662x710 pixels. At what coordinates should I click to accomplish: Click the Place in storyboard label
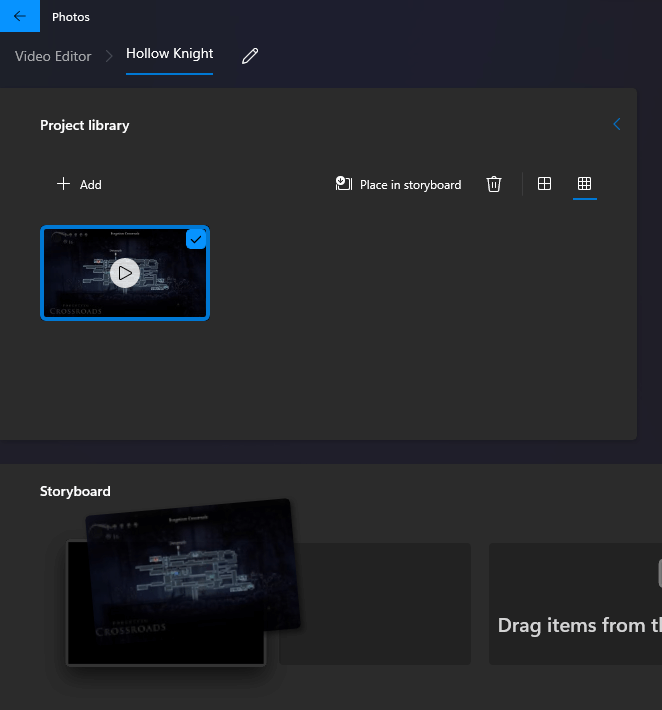tap(410, 185)
